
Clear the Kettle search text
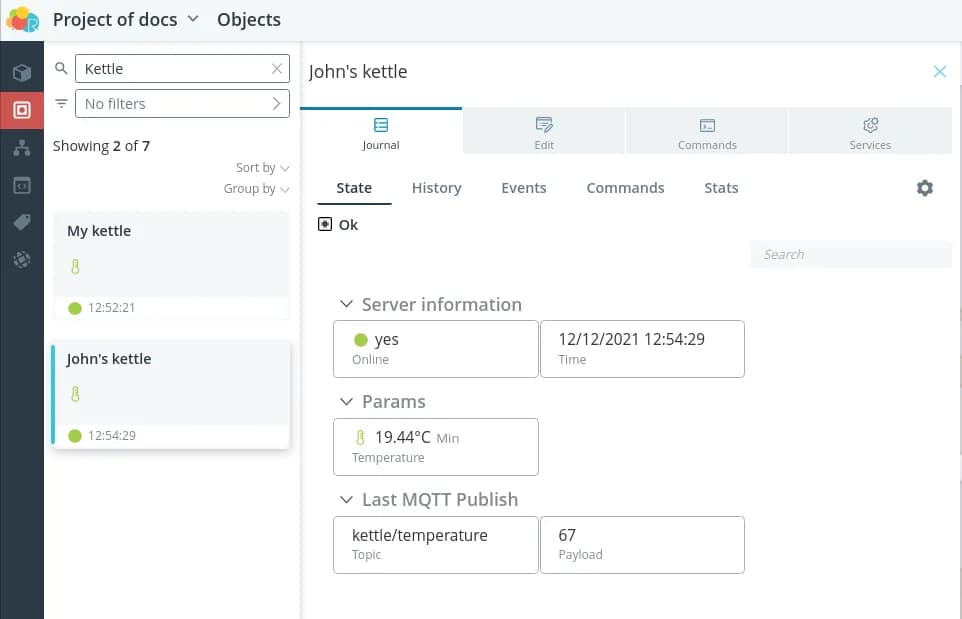277,69
